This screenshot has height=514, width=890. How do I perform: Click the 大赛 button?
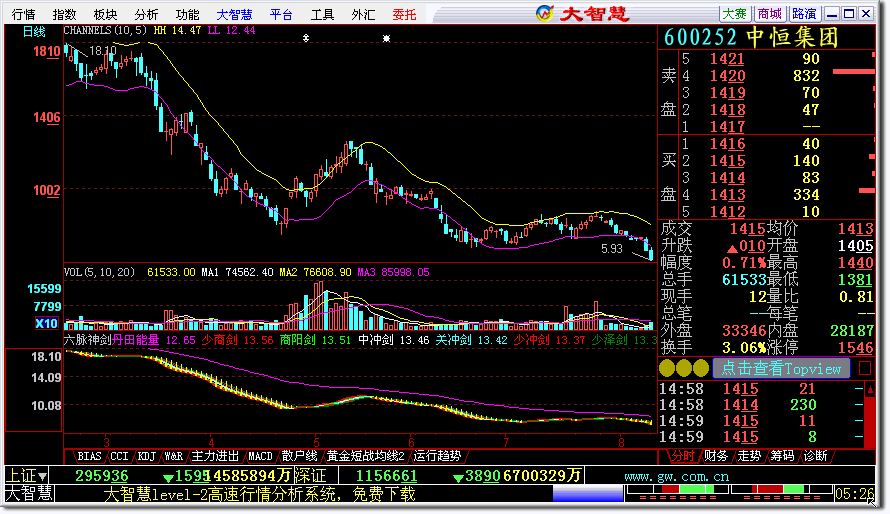click(x=735, y=14)
